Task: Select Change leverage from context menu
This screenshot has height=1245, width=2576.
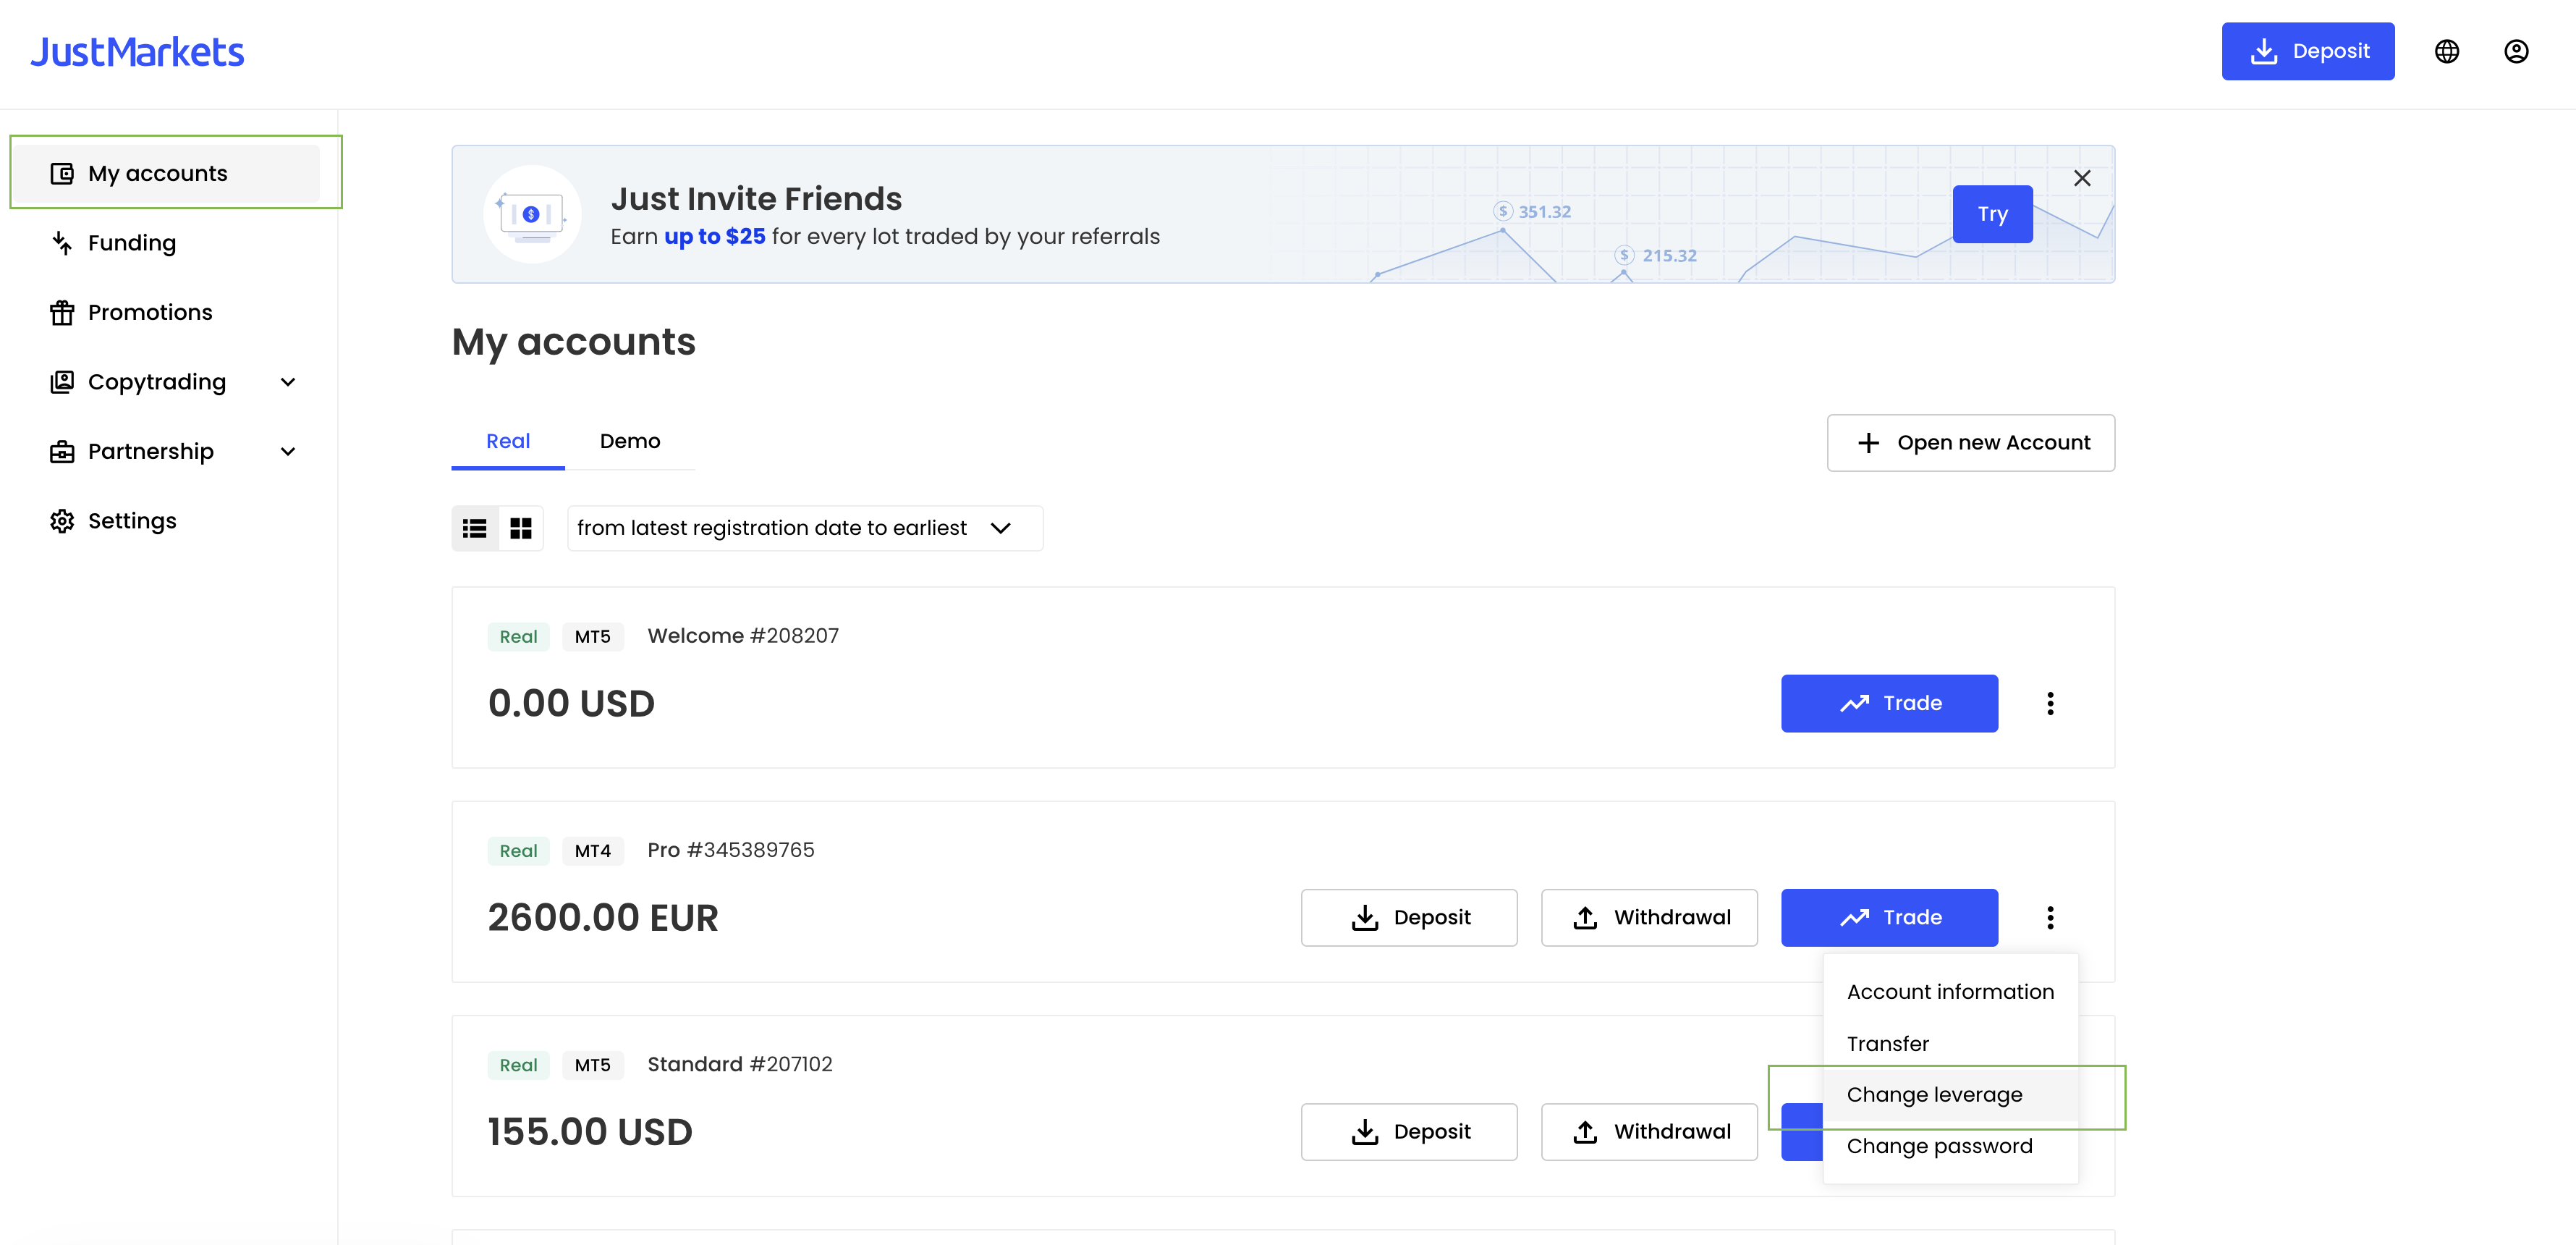Action: click(x=1934, y=1094)
